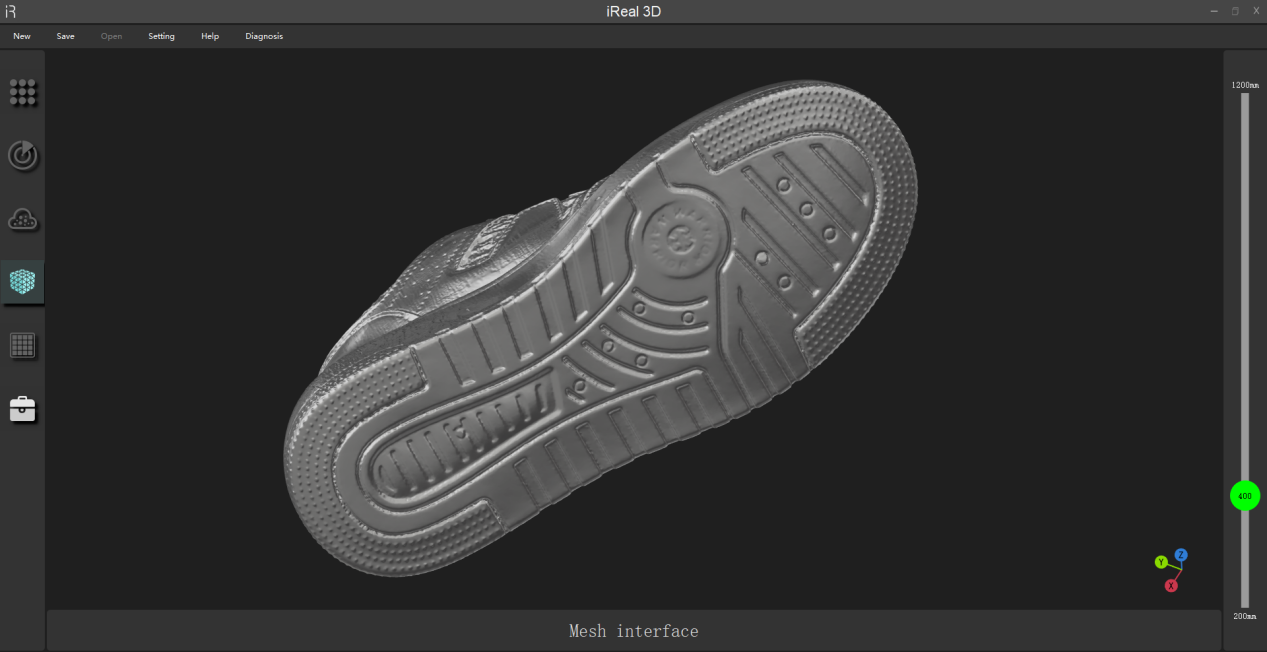The height and width of the screenshot is (652, 1267).
Task: Open the New menu item
Action: [x=22, y=36]
